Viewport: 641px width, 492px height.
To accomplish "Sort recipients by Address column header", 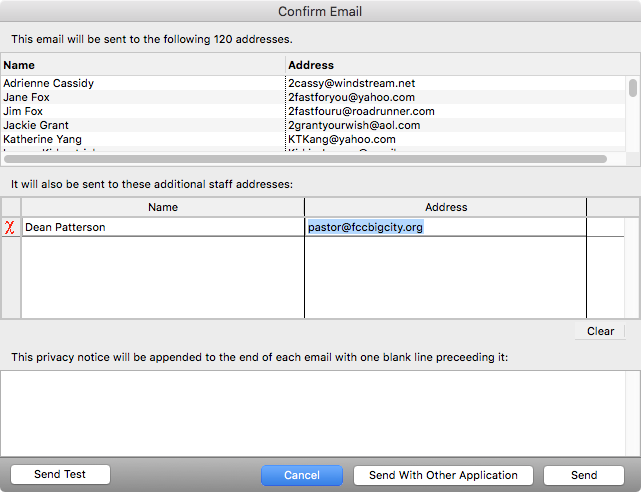I will point(455,65).
